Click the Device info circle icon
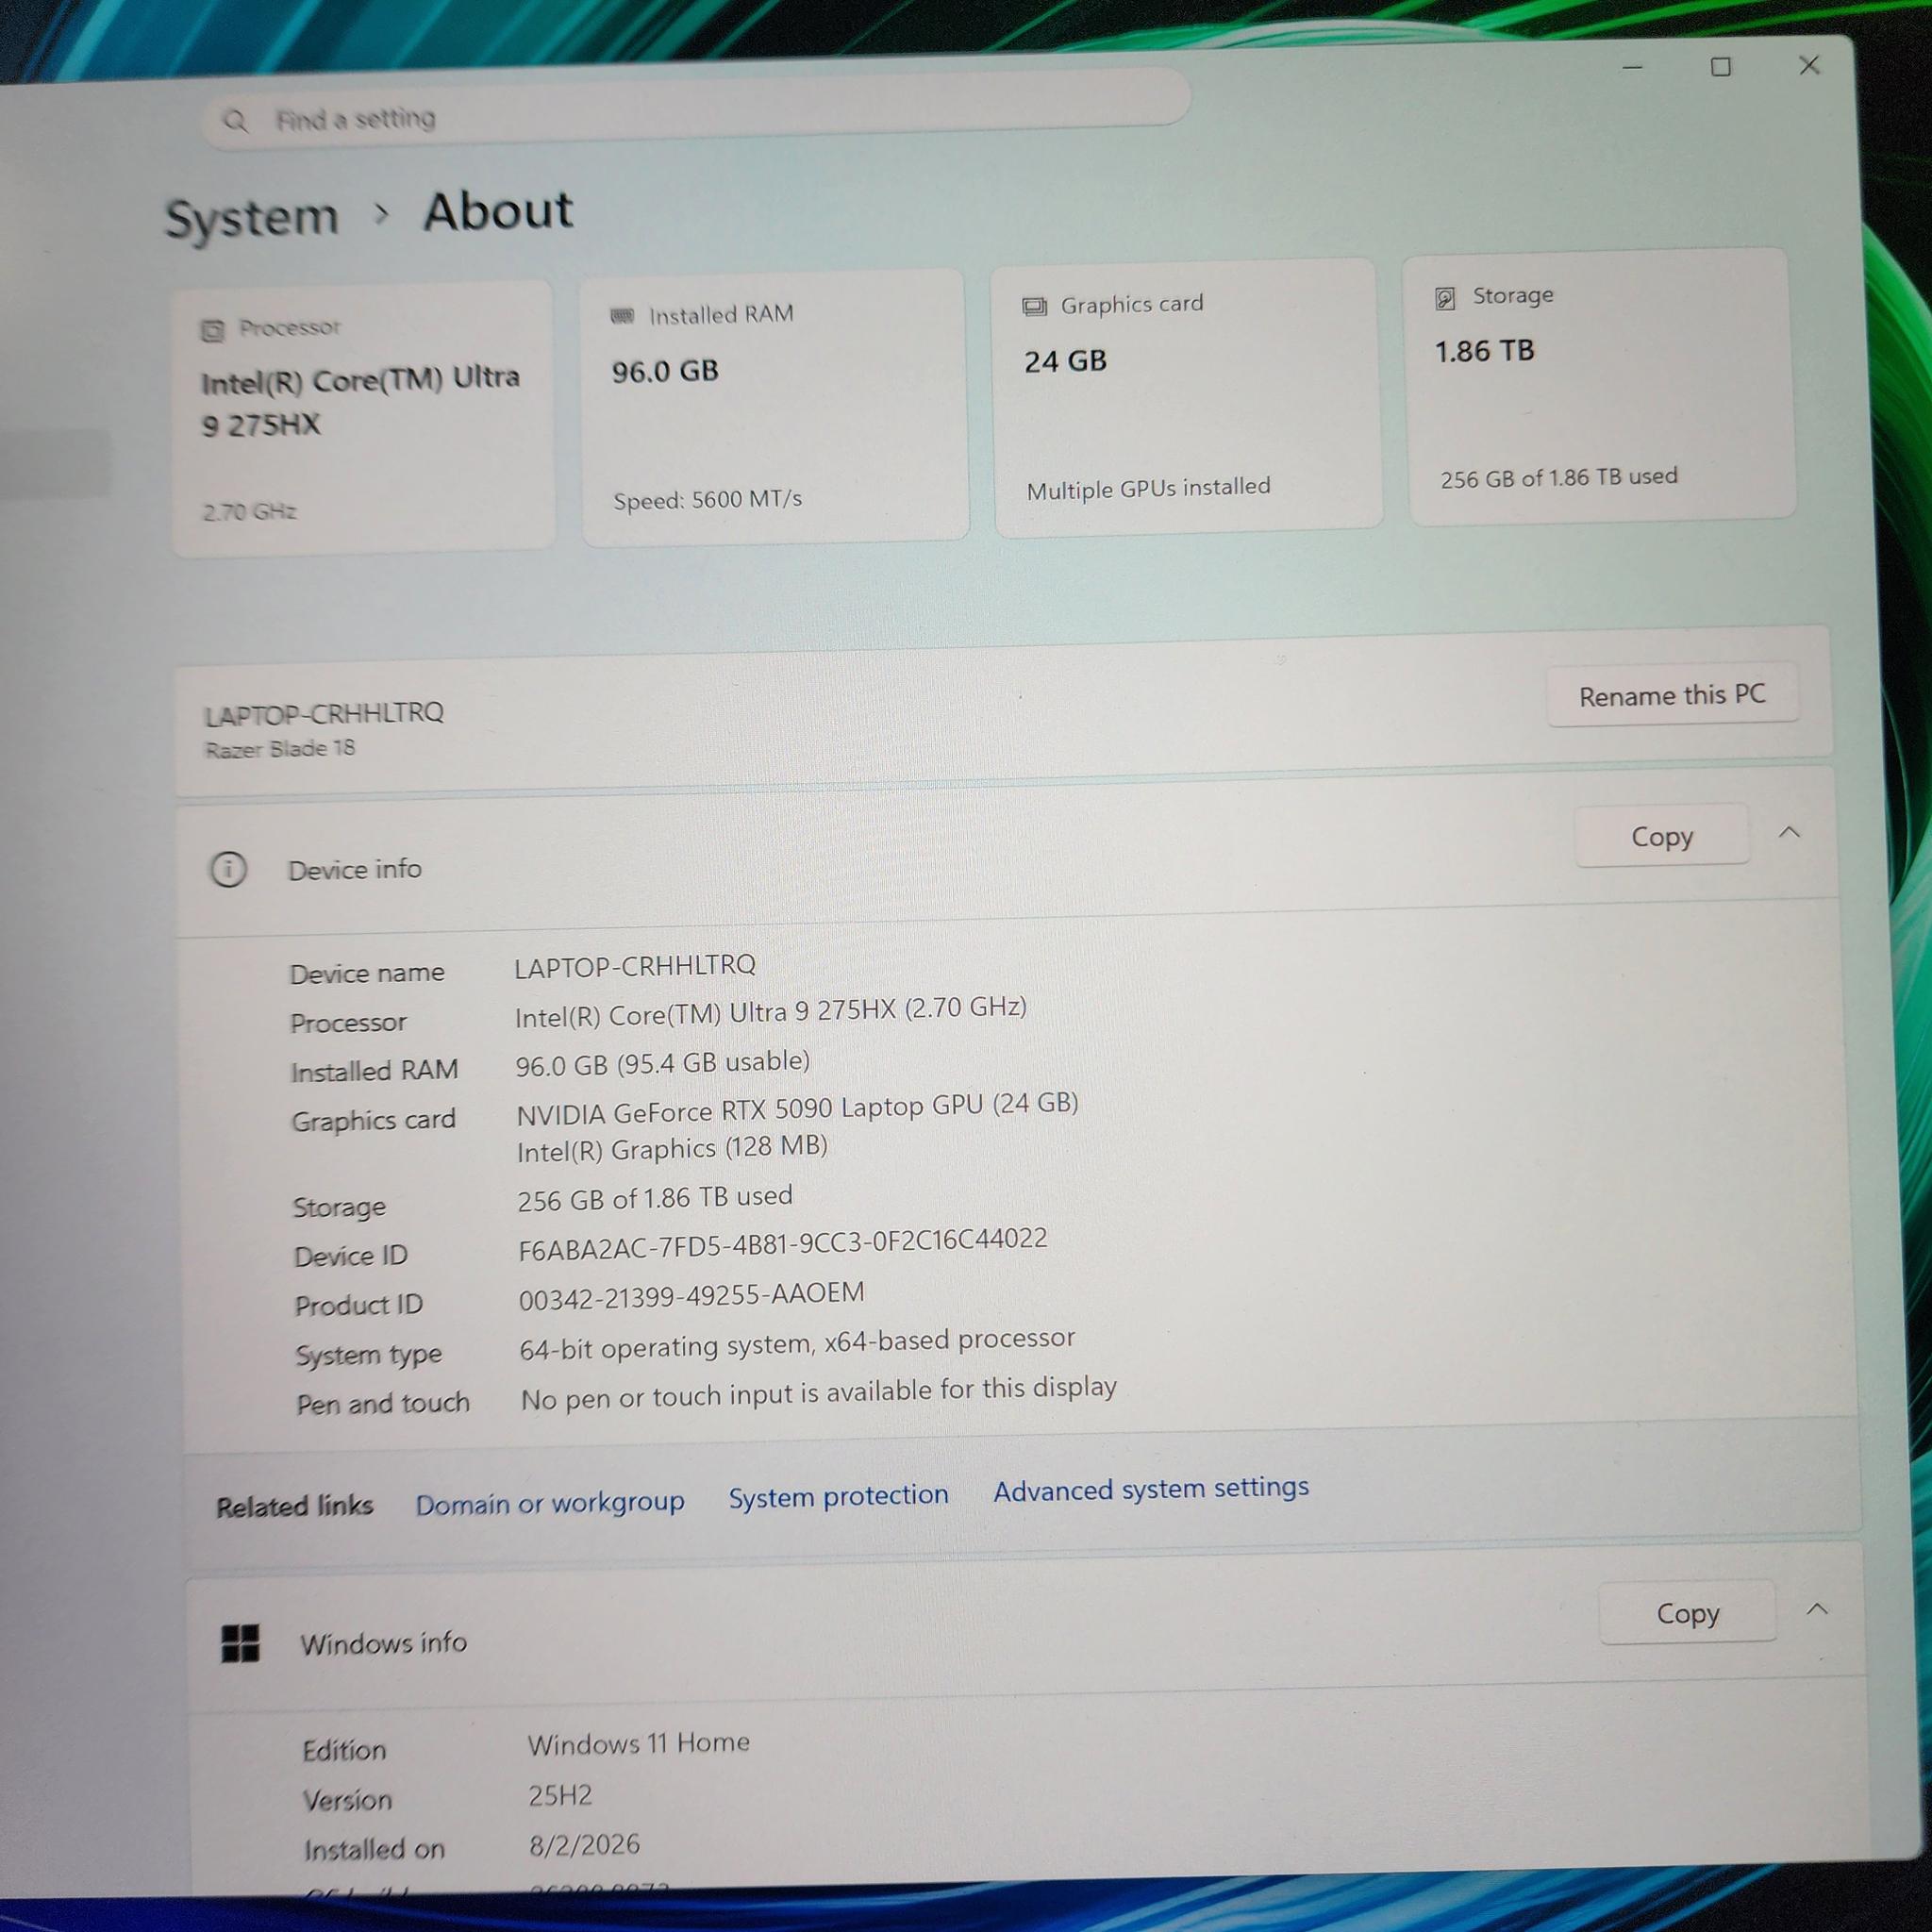The width and height of the screenshot is (1932, 1932). coord(228,869)
